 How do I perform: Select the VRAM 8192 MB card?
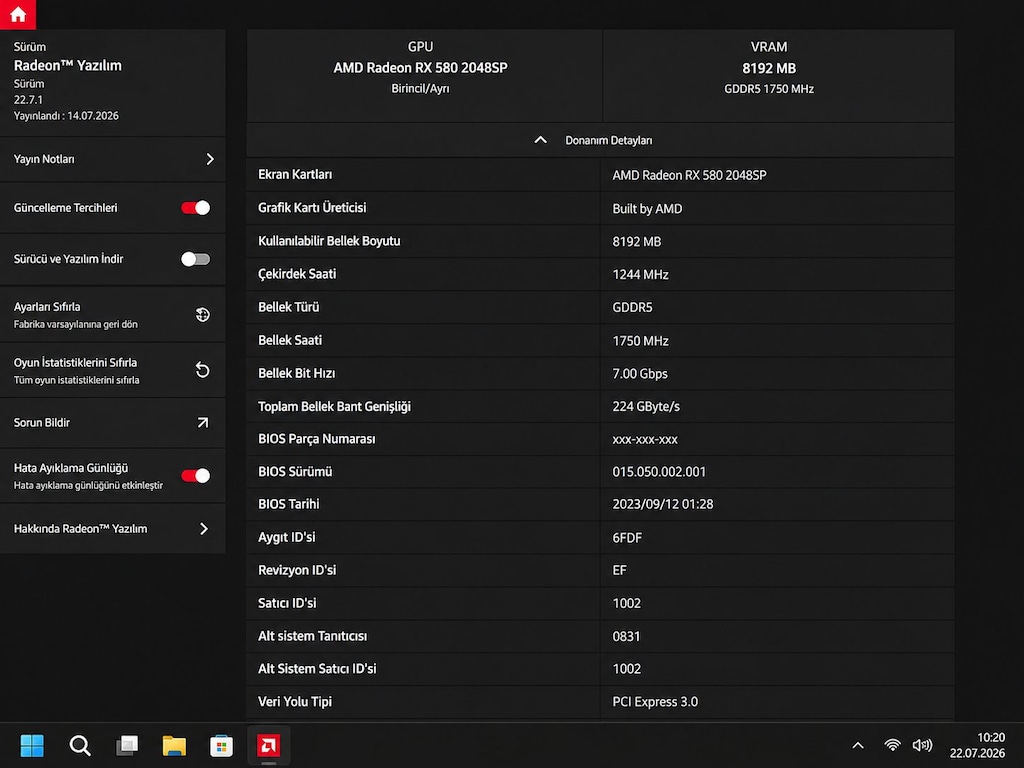(x=778, y=76)
